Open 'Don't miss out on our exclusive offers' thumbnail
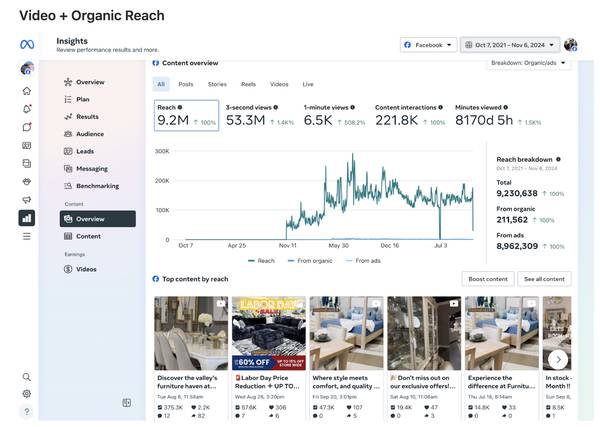 [x=424, y=333]
